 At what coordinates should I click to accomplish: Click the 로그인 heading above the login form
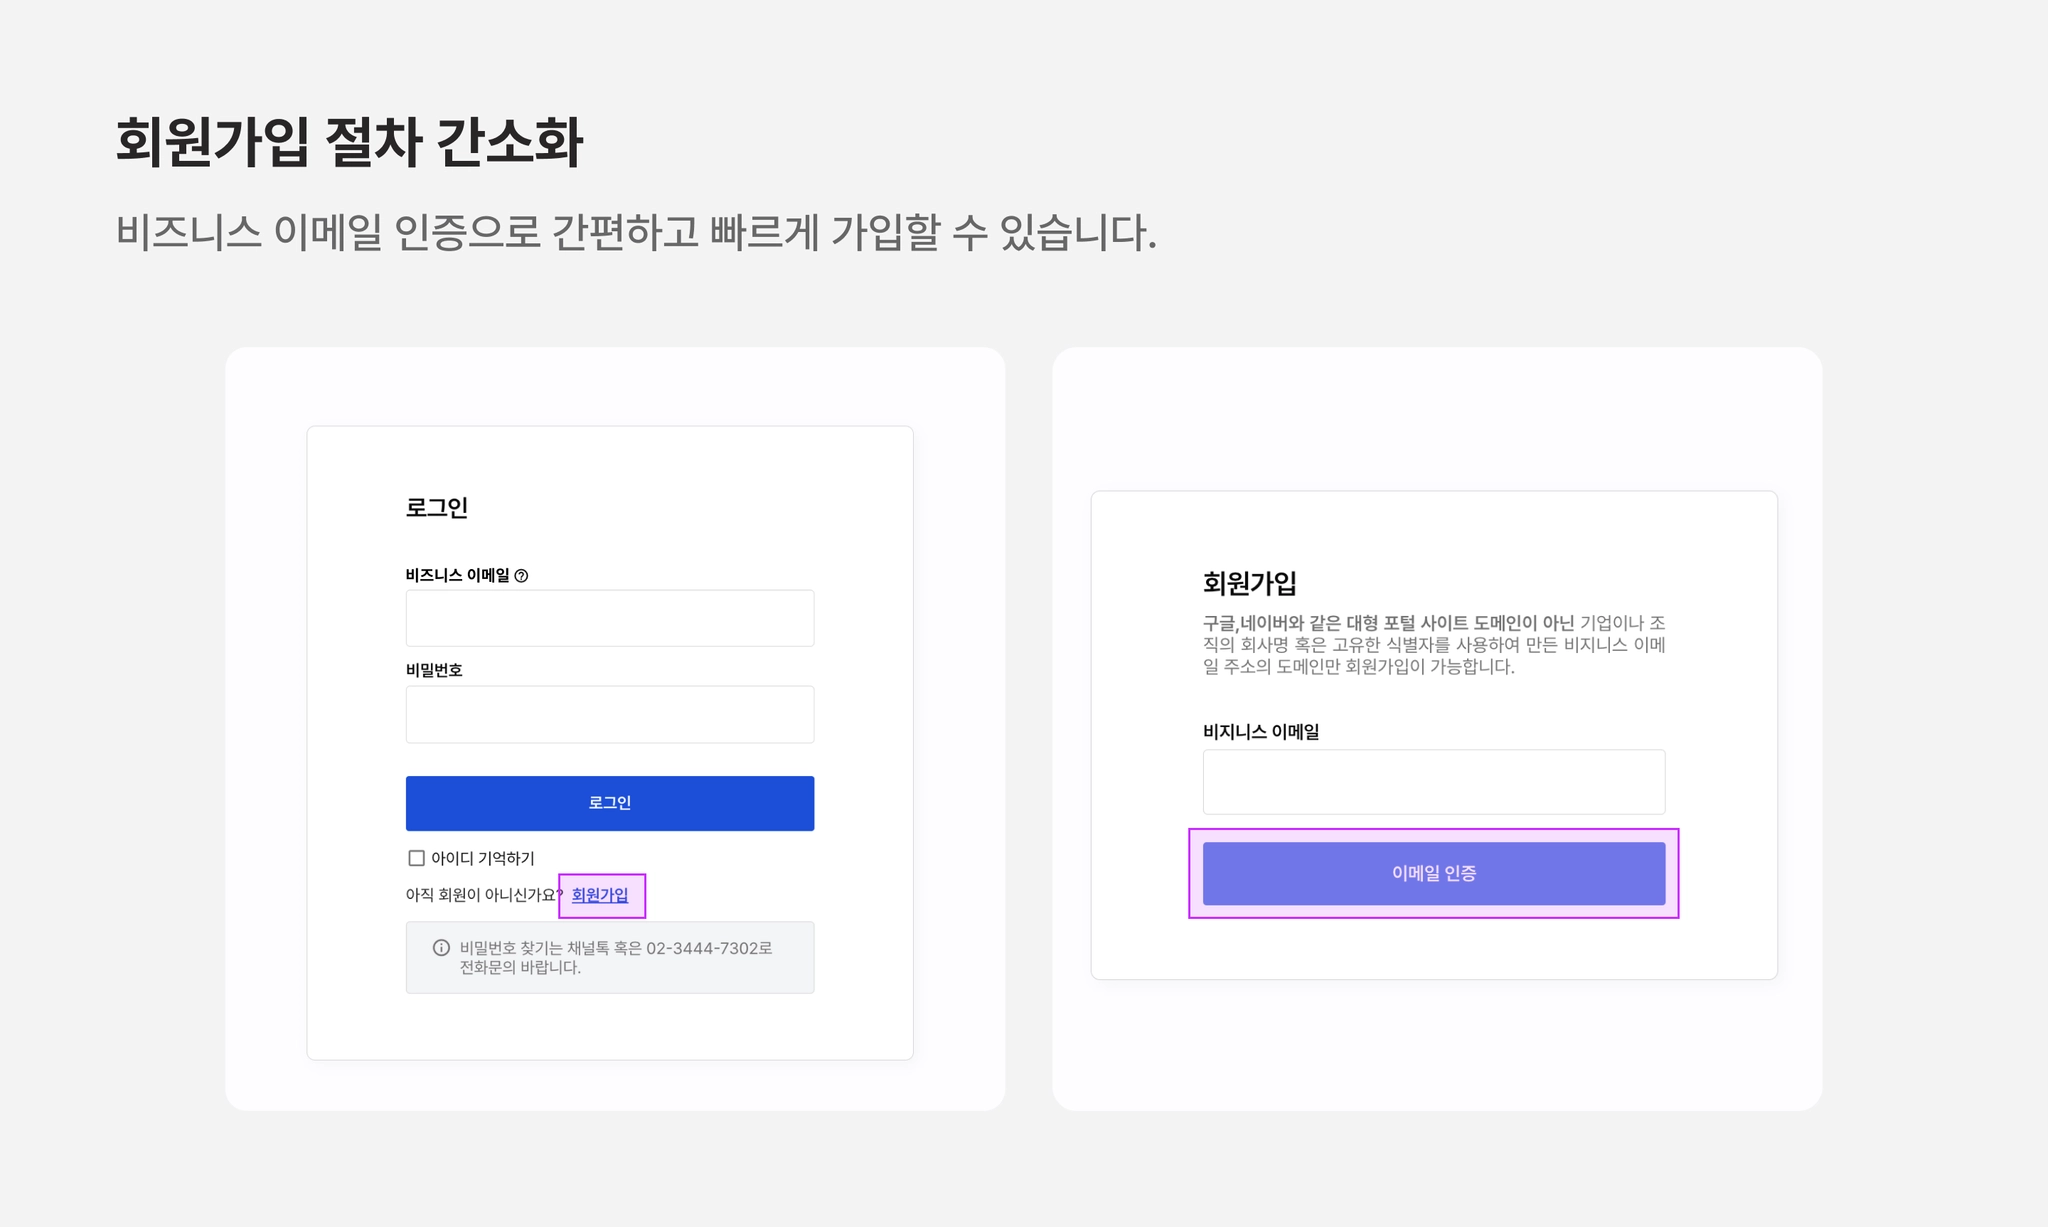click(x=436, y=508)
